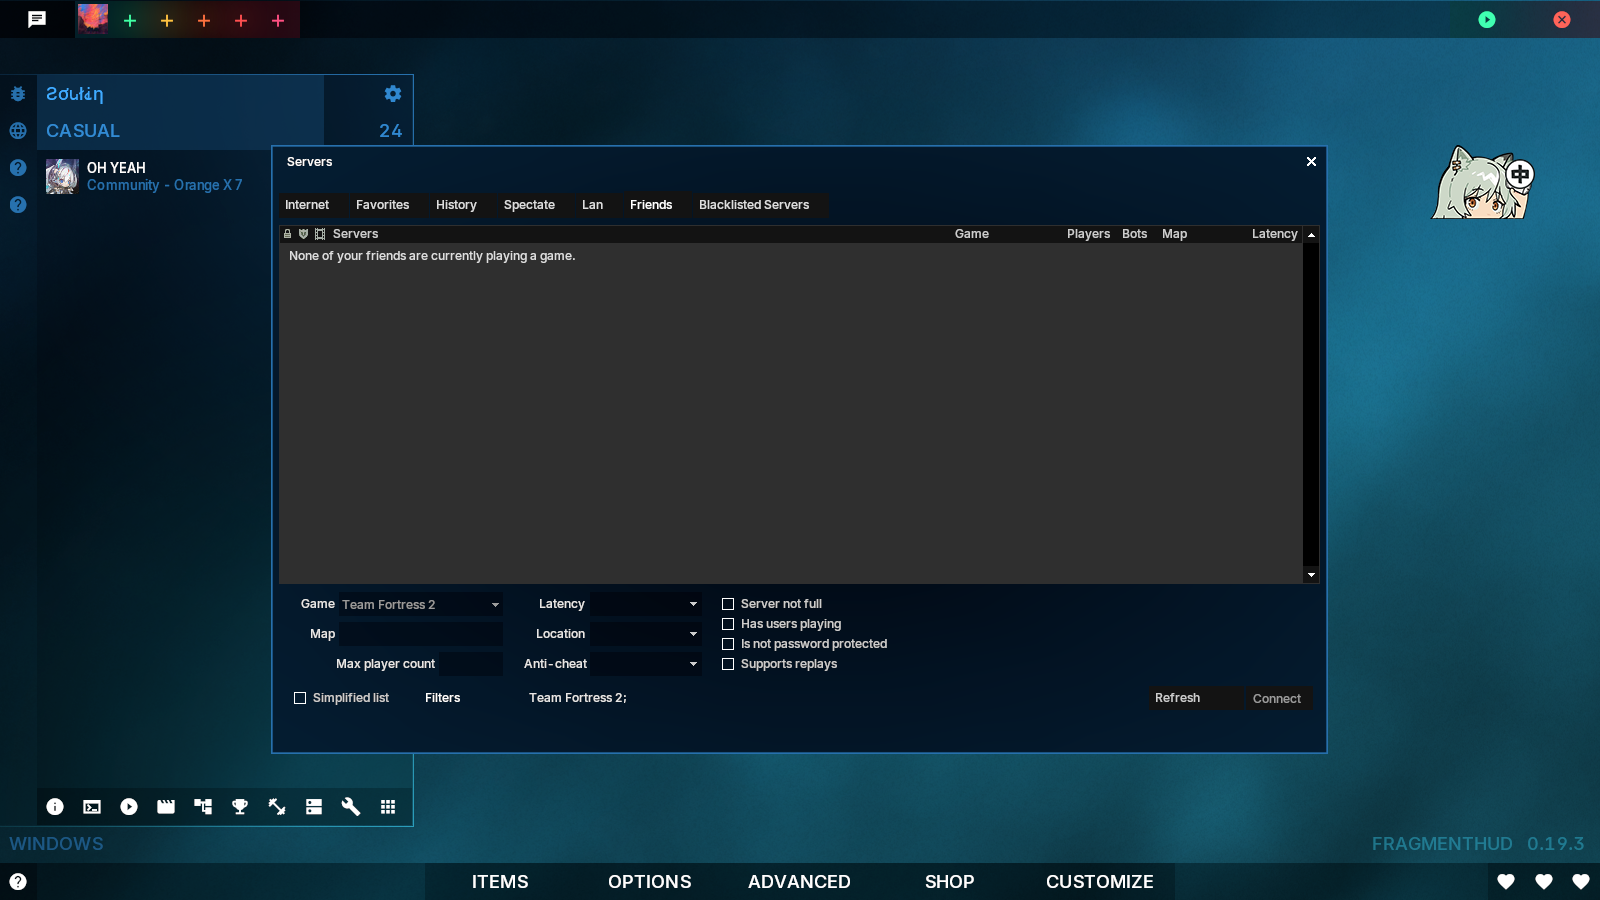Open the OPTIONS menu button
Viewport: 1600px width, 900px height.
[x=650, y=882]
